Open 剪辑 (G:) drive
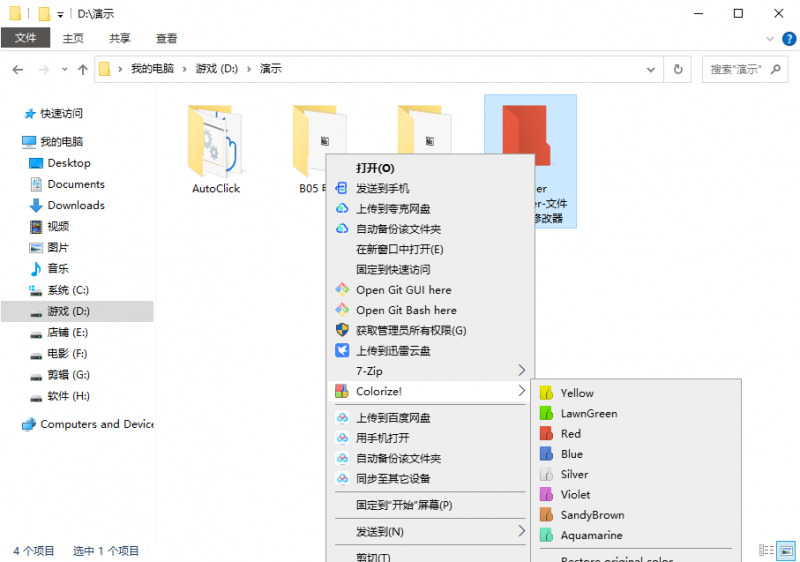Viewport: 800px width, 562px height. pos(68,375)
